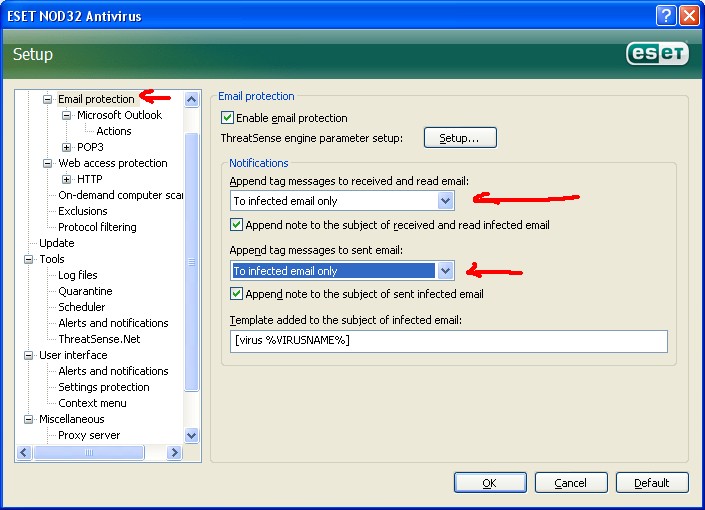The height and width of the screenshot is (510, 705).
Task: Click the tree's scroll down arrow
Action: pyautogui.click(x=192, y=435)
